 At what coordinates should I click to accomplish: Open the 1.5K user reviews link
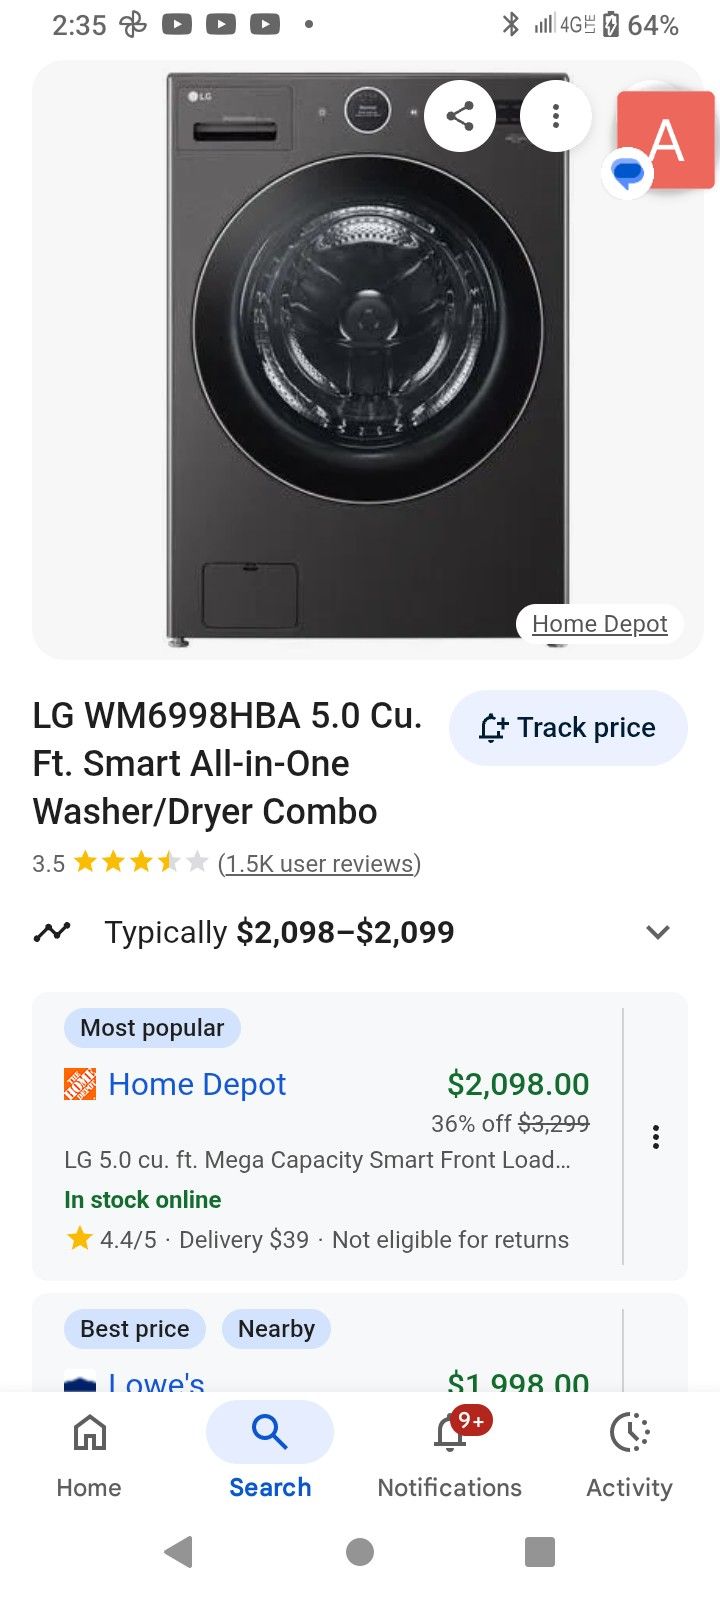[319, 863]
